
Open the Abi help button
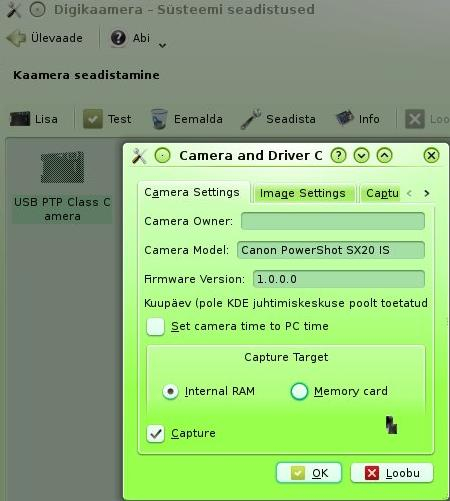click(x=130, y=38)
